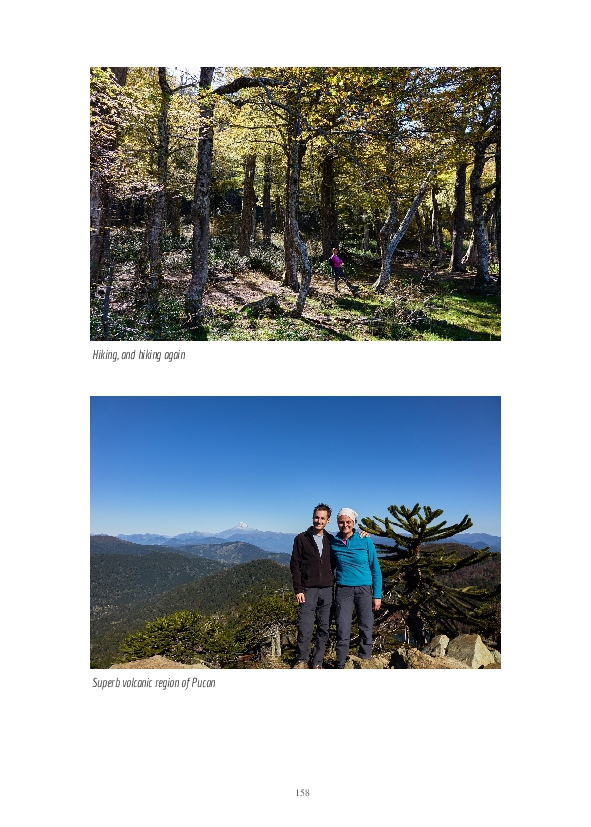Click the man in black jacket

coord(313,585)
